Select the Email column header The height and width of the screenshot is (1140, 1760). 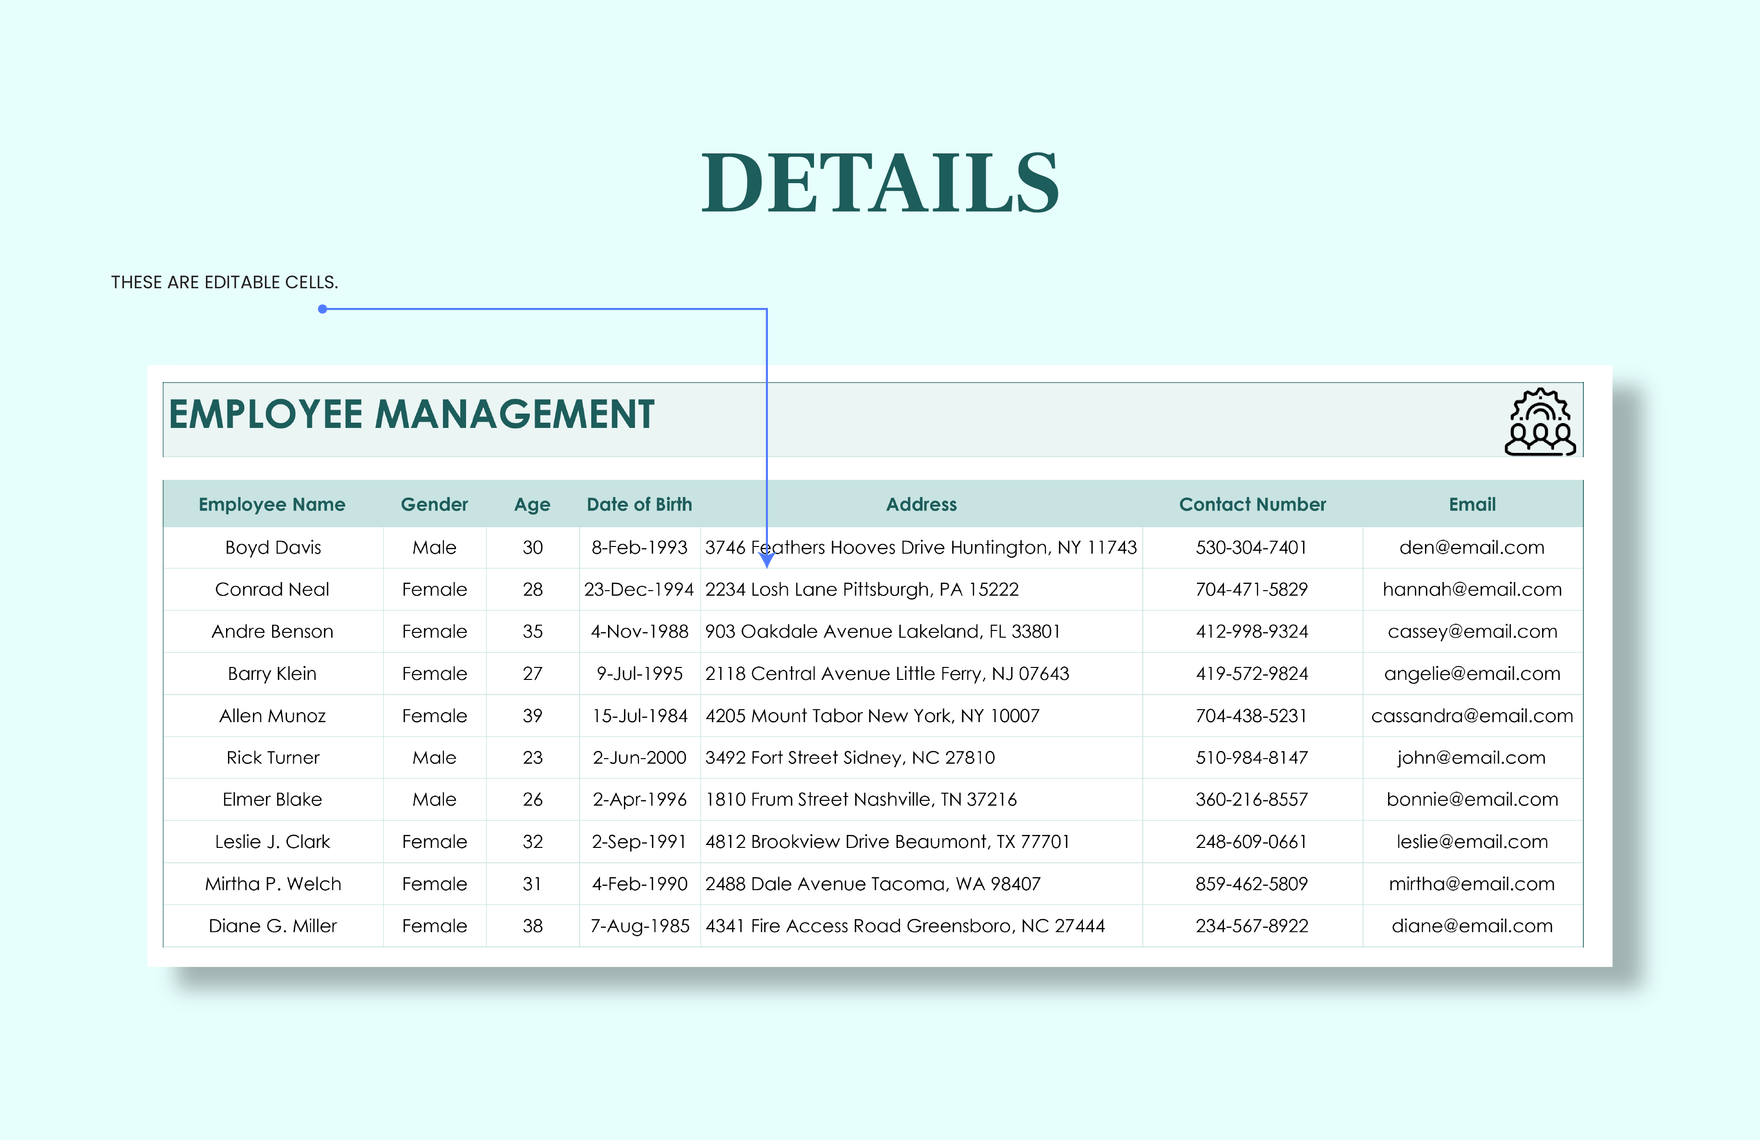point(1472,505)
